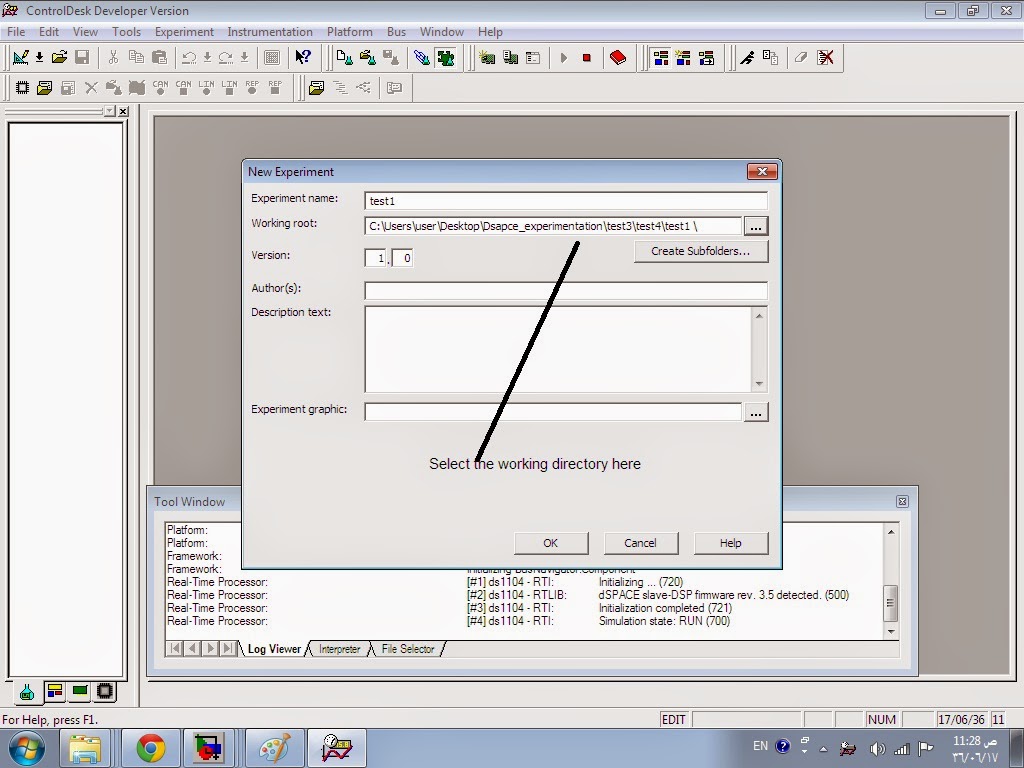Screen dimensions: 1024x768
Task: Open the EN language selector
Action: 760,745
